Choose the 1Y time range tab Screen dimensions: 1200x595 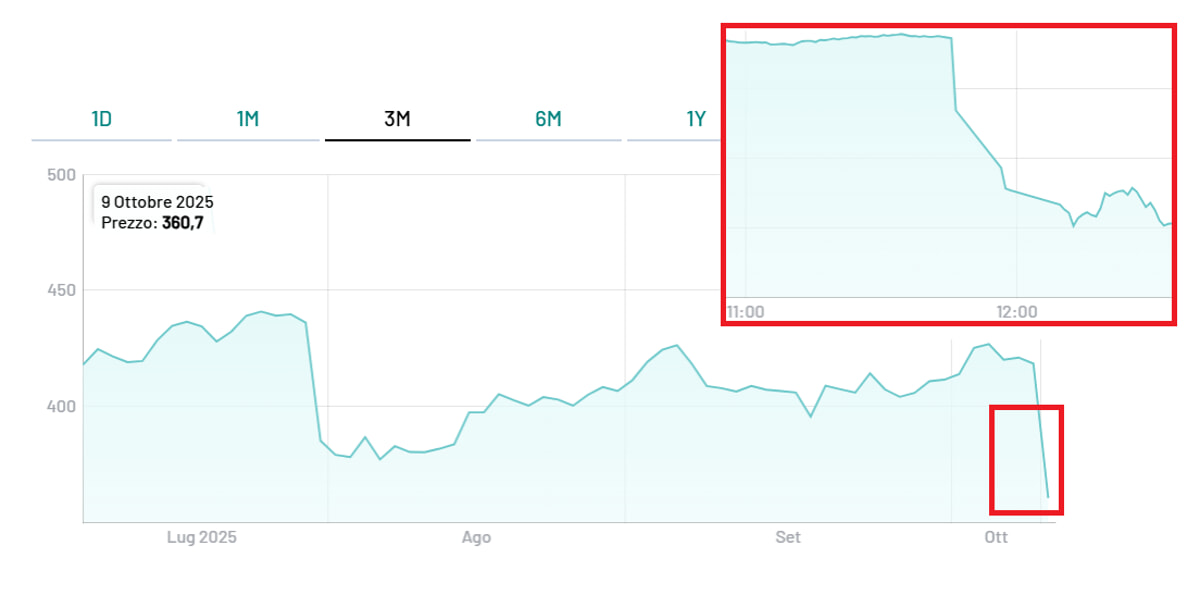(696, 120)
